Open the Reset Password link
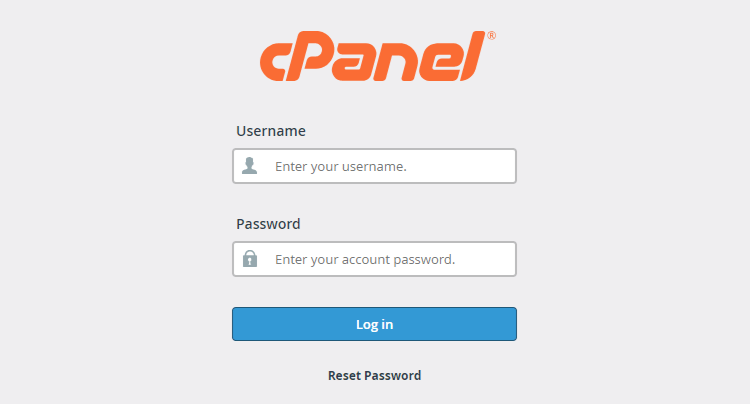Screen dimensions: 750x404 pyautogui.click(x=375, y=375)
